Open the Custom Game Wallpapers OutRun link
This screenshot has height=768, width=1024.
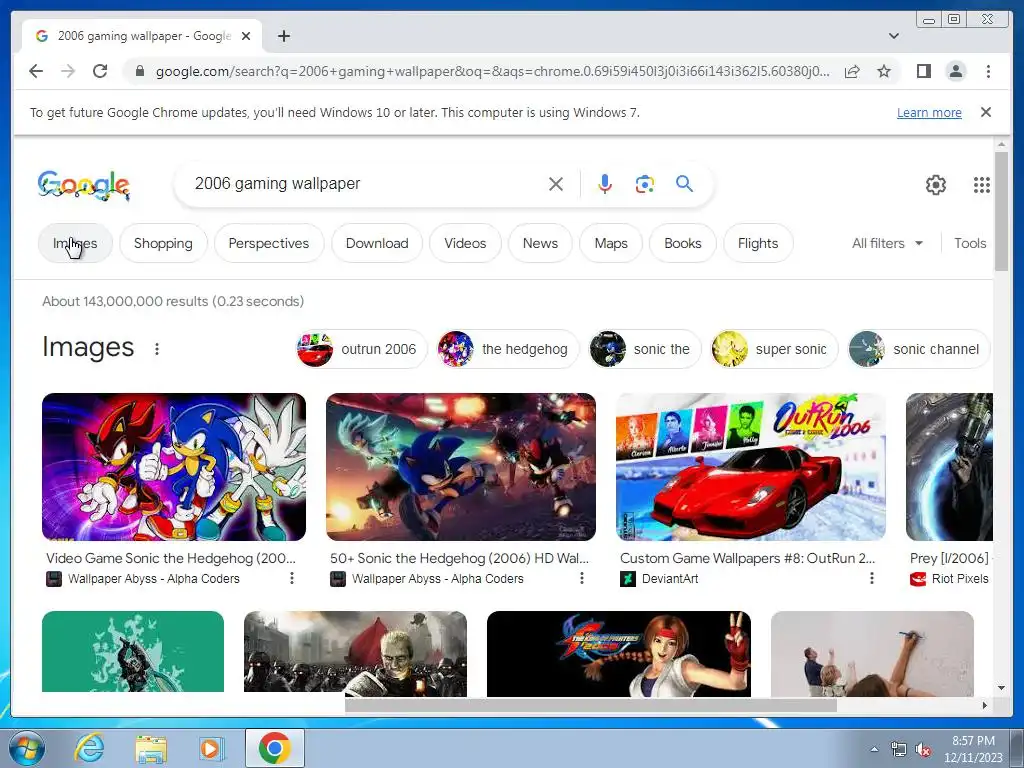click(x=747, y=558)
